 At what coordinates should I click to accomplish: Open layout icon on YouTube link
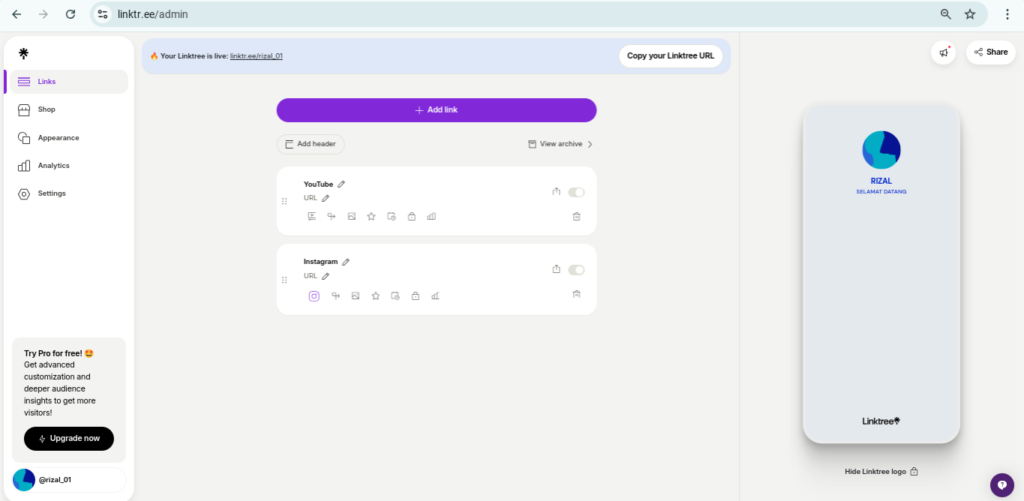312,216
